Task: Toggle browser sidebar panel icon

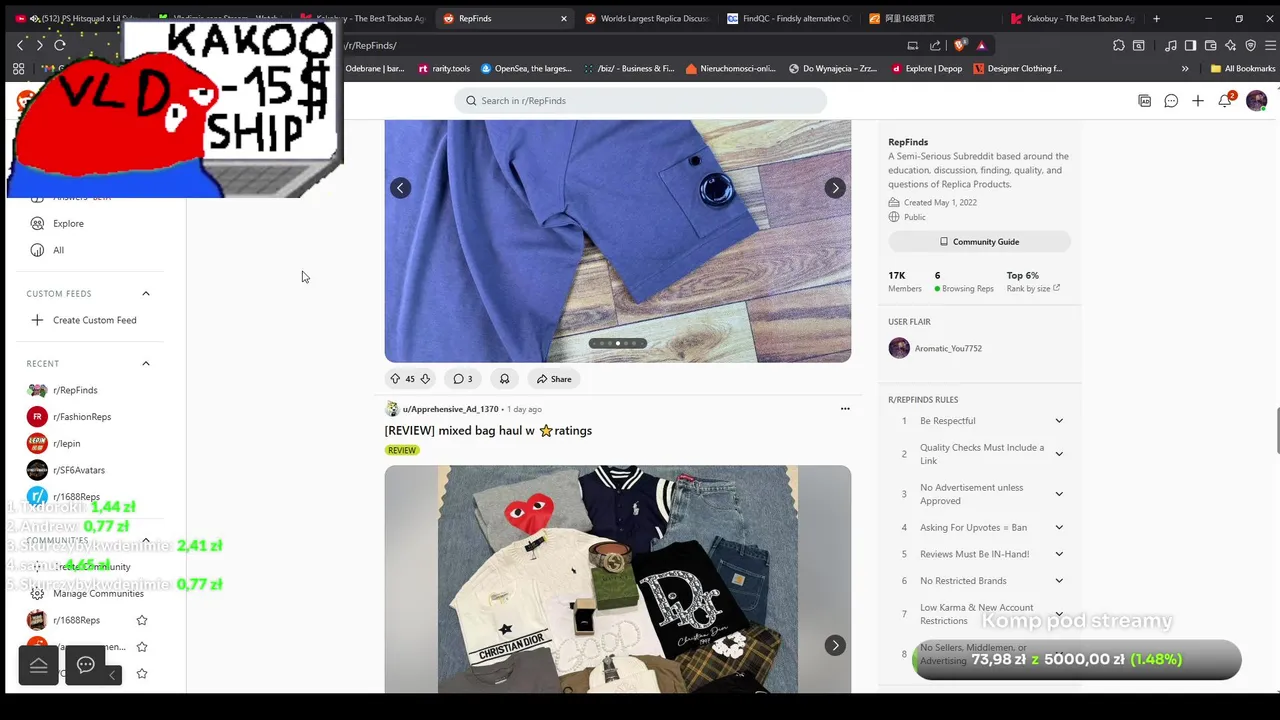Action: coord(1190,45)
